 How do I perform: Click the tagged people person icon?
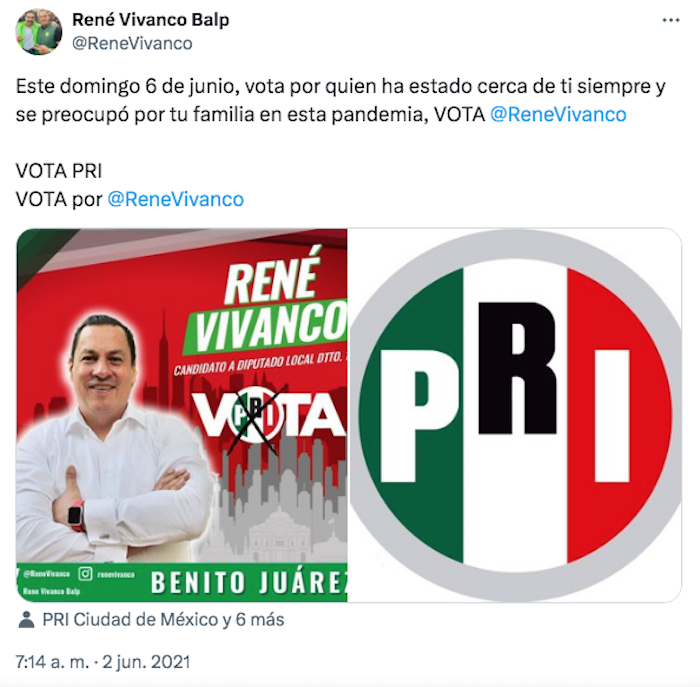point(27,620)
